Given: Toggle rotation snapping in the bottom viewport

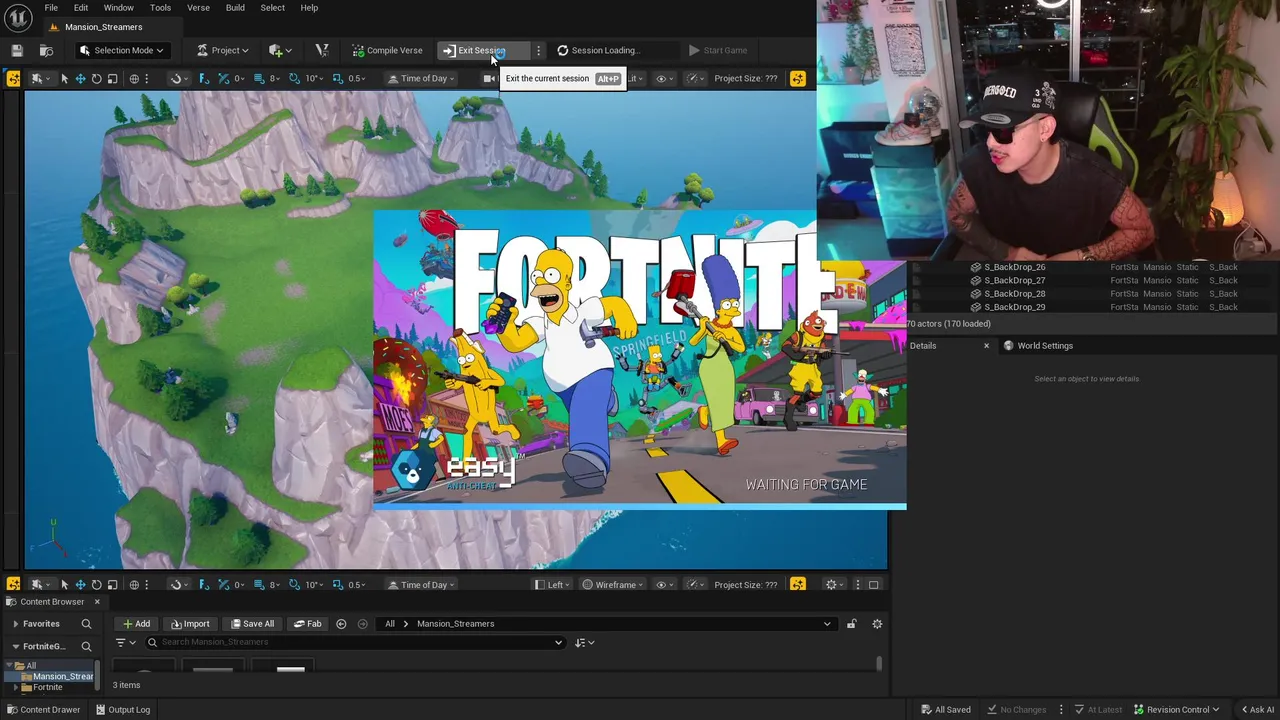Looking at the screenshot, I should click(294, 585).
